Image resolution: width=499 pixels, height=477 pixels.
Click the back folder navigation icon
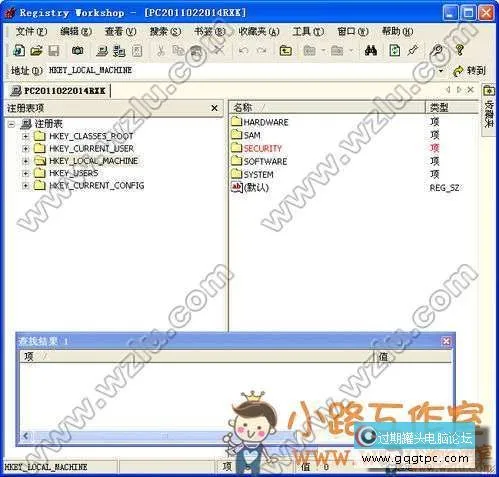click(310, 51)
